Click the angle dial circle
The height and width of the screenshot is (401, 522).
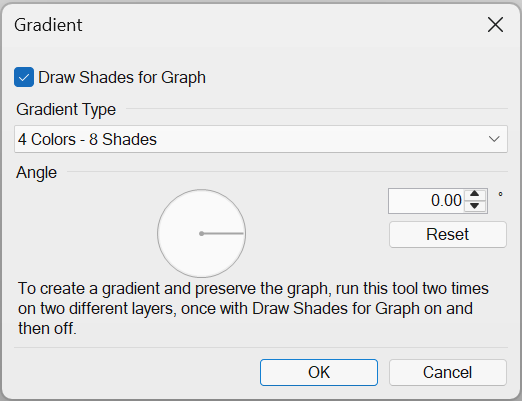pos(202,233)
